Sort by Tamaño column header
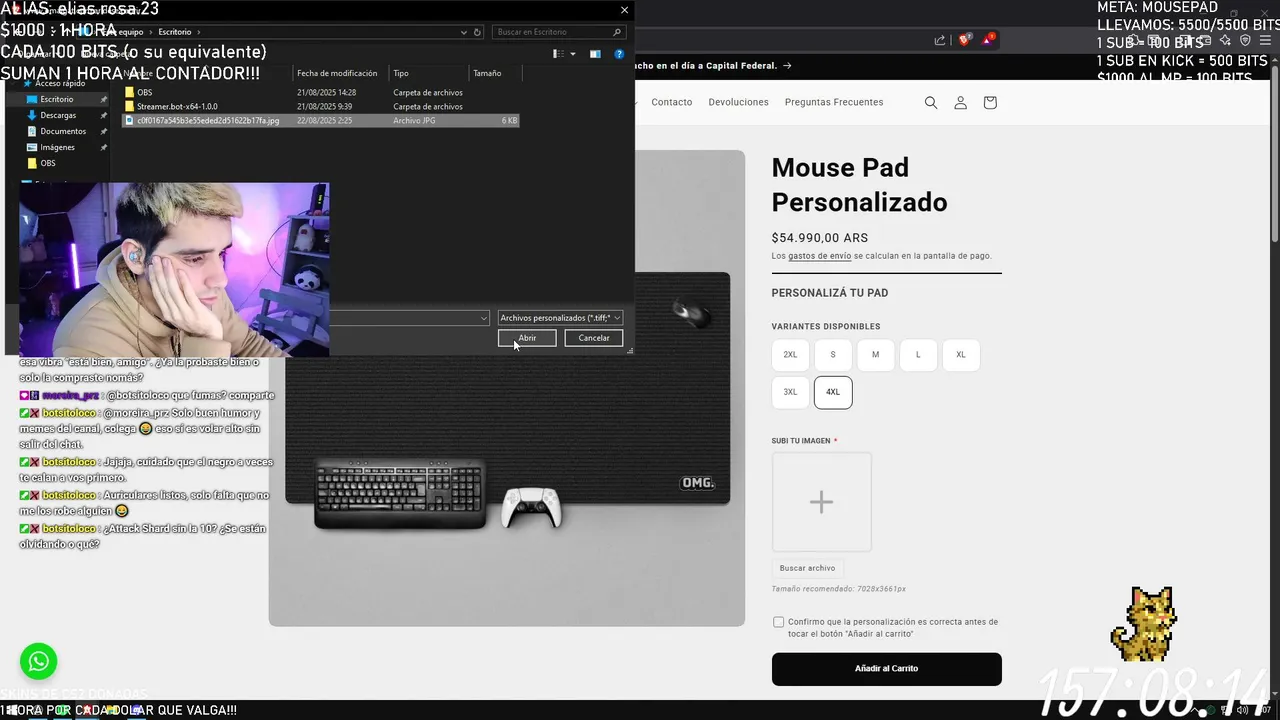 coord(495,73)
